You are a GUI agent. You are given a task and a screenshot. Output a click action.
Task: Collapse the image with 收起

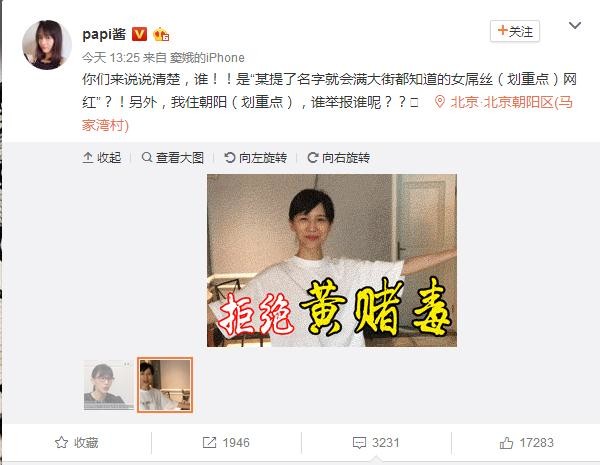102,157
